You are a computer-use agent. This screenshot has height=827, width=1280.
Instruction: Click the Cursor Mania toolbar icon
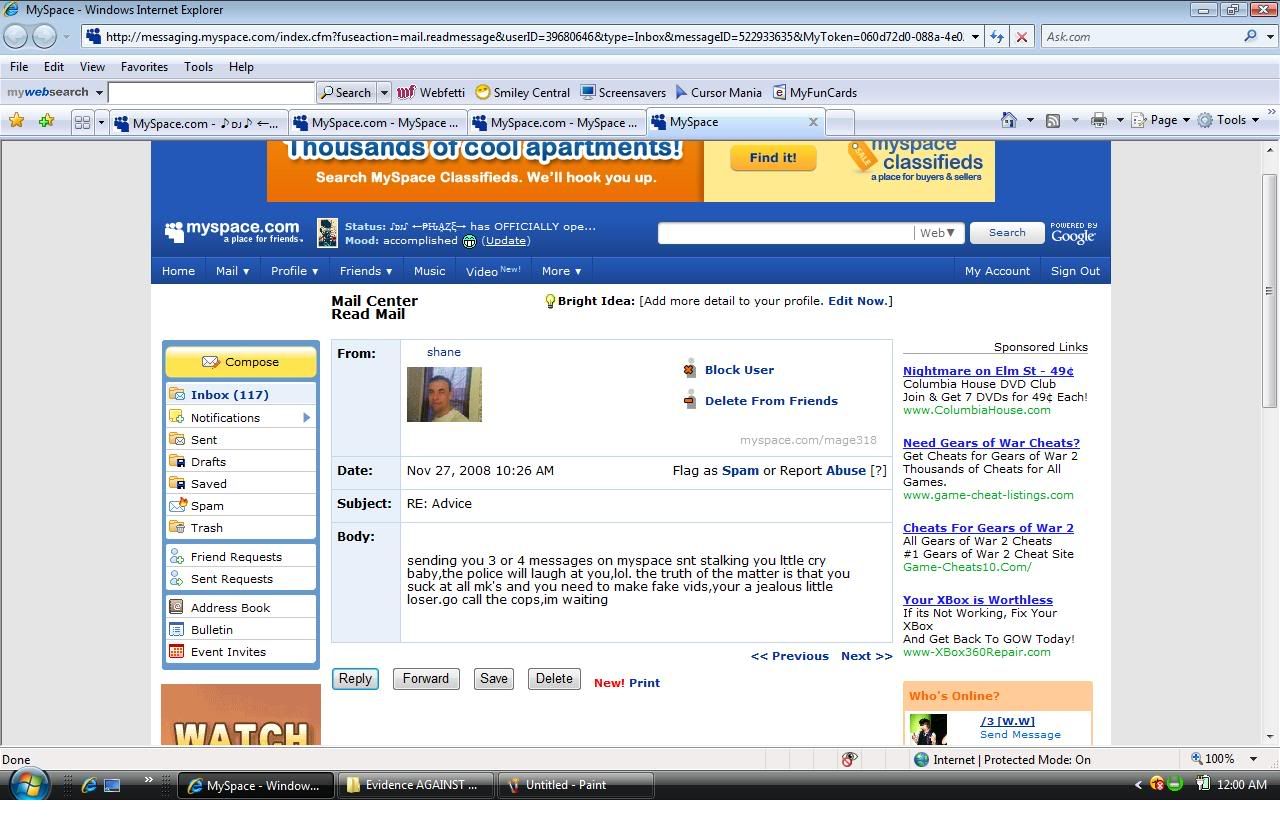tap(681, 92)
